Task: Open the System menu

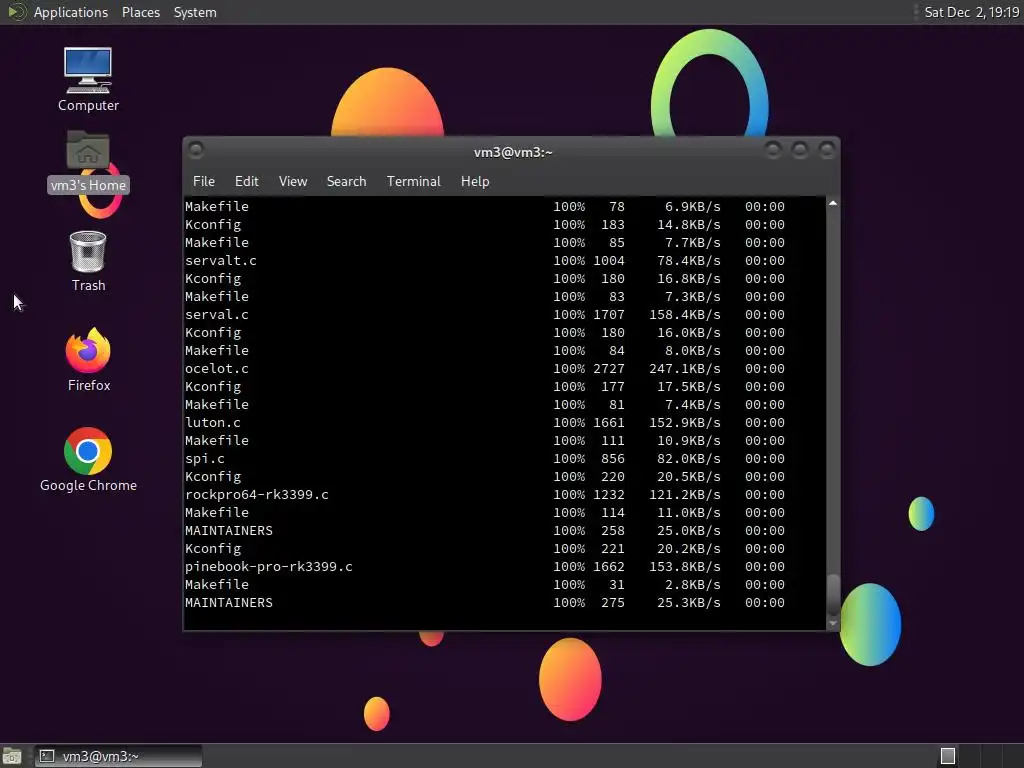Action: click(195, 12)
